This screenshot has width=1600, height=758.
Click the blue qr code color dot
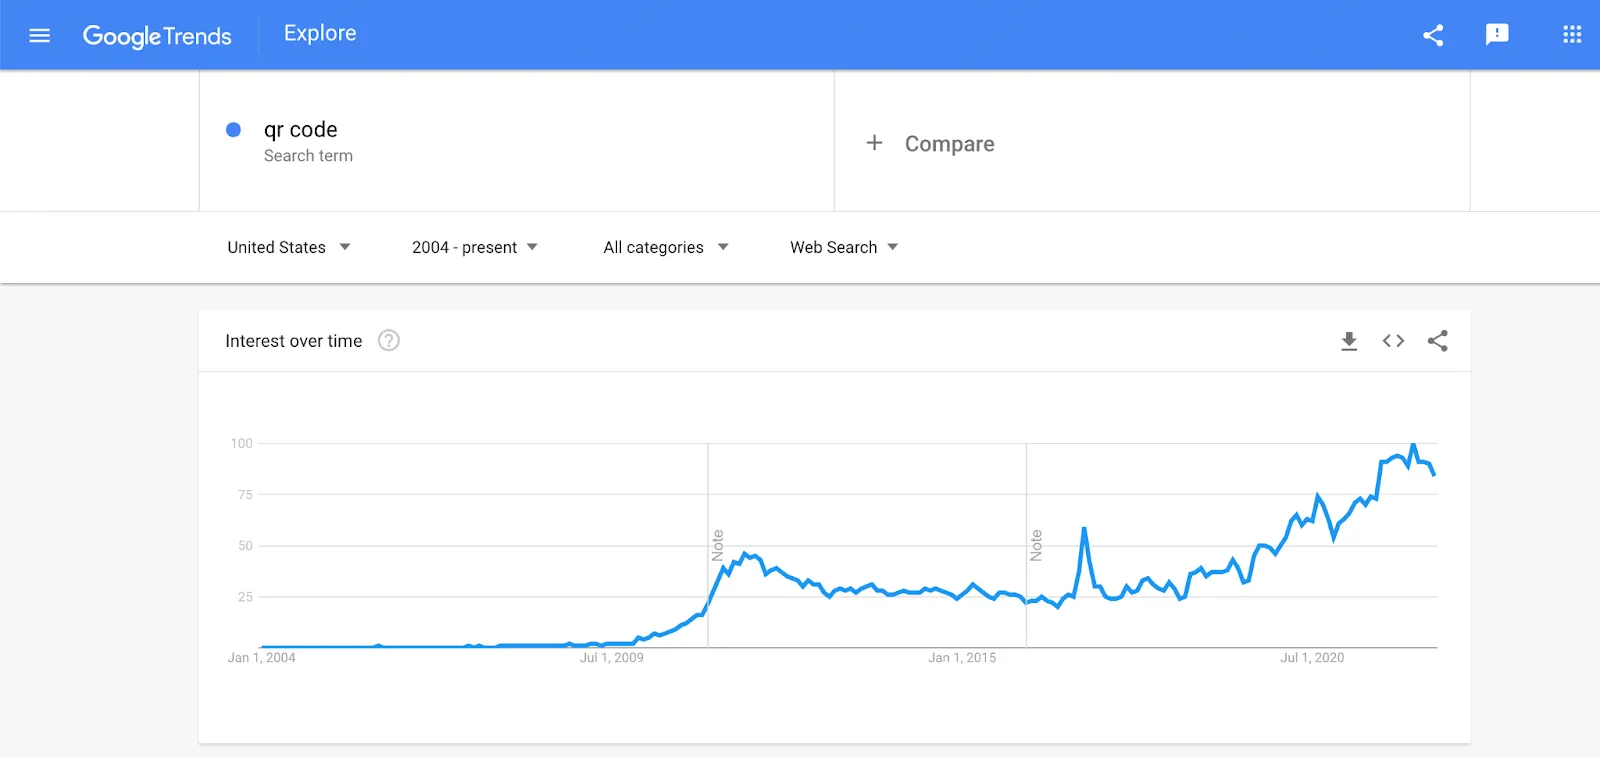coord(234,130)
